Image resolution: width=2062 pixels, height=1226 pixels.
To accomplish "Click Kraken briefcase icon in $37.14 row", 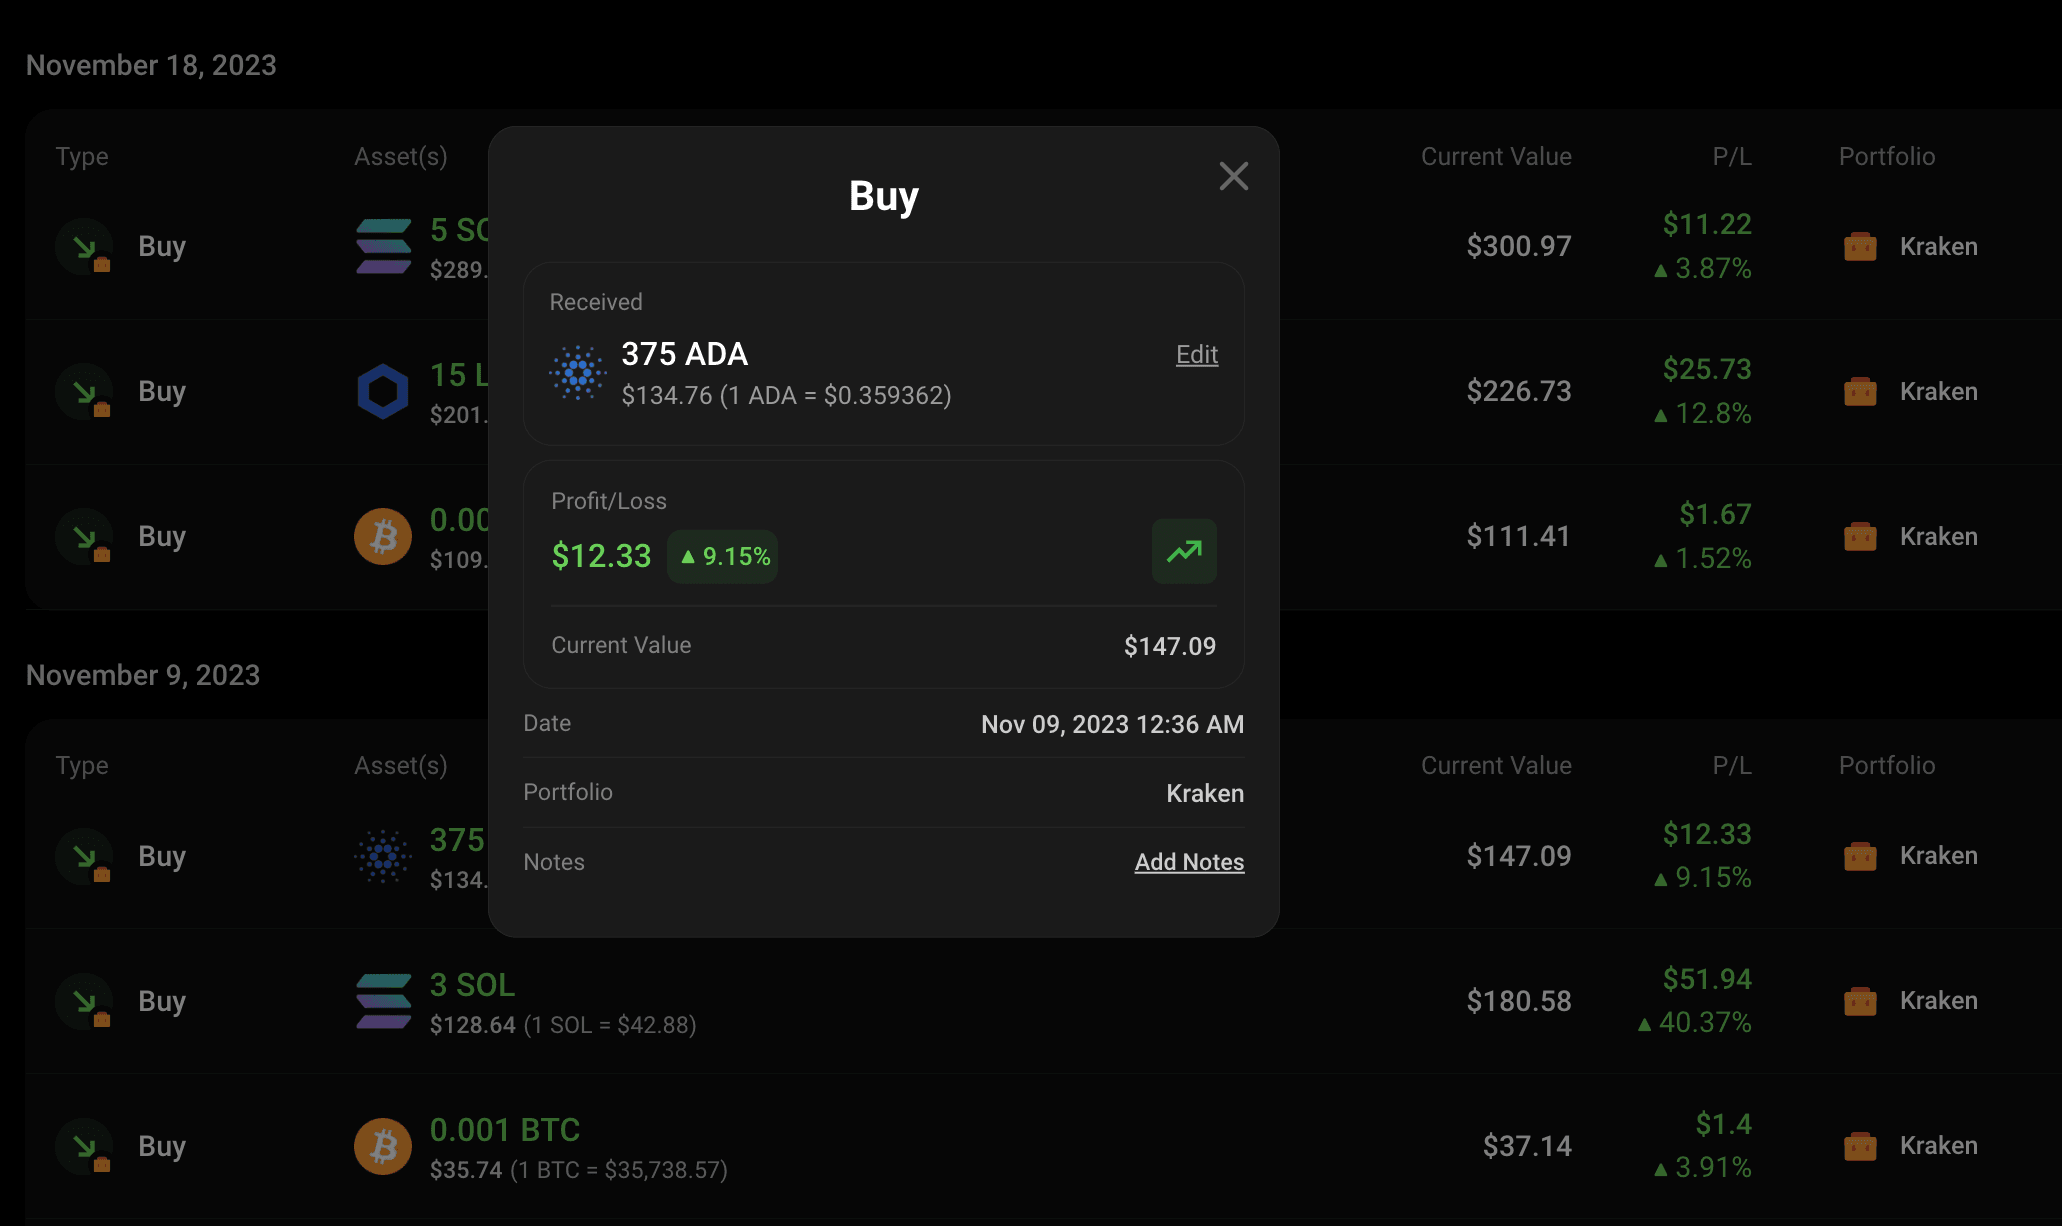I will [1860, 1146].
